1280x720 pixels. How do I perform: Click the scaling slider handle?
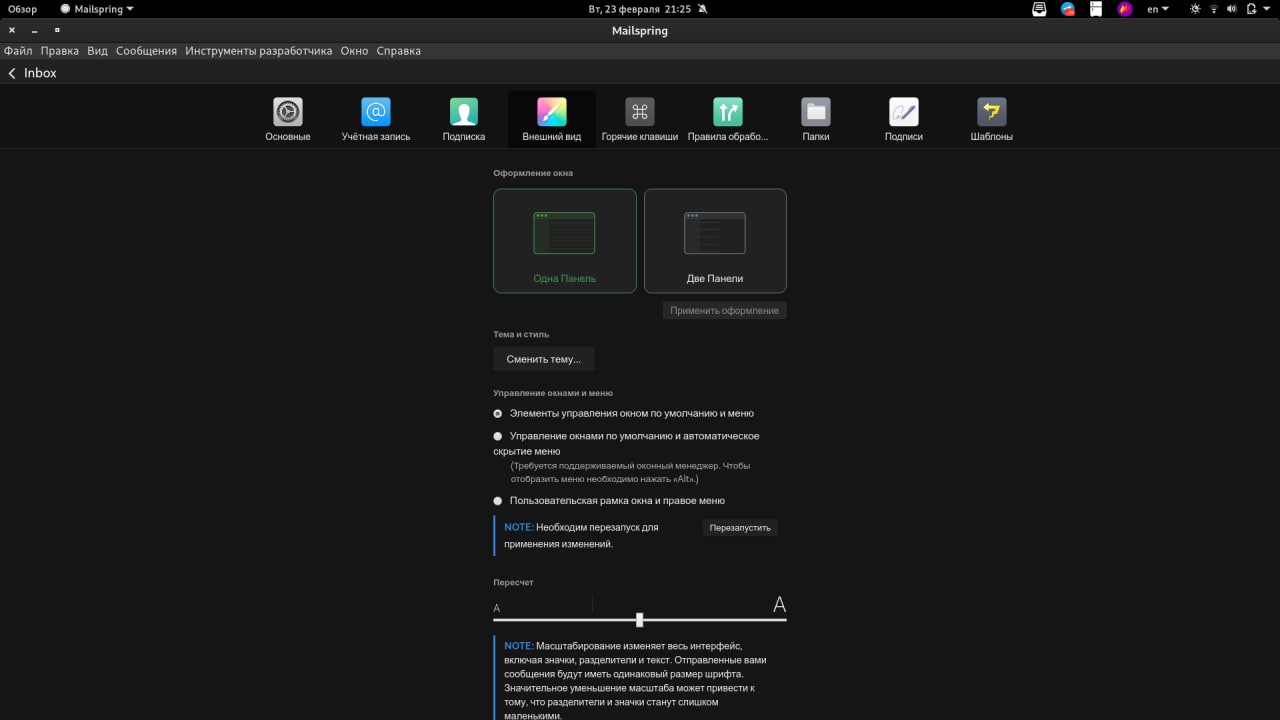point(640,620)
